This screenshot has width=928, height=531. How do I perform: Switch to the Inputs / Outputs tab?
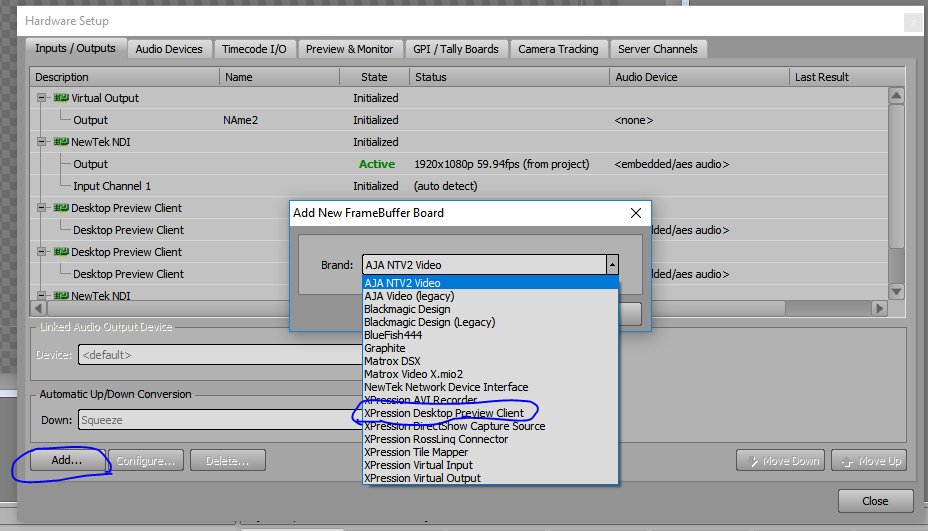click(x=75, y=49)
